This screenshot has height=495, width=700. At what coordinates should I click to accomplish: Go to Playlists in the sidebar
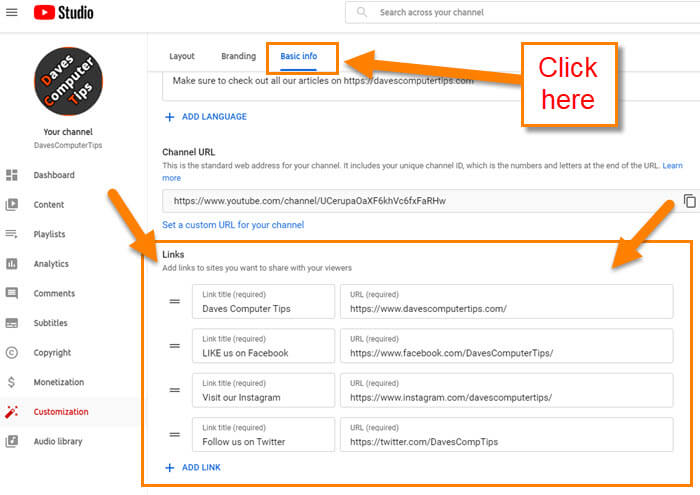49,234
